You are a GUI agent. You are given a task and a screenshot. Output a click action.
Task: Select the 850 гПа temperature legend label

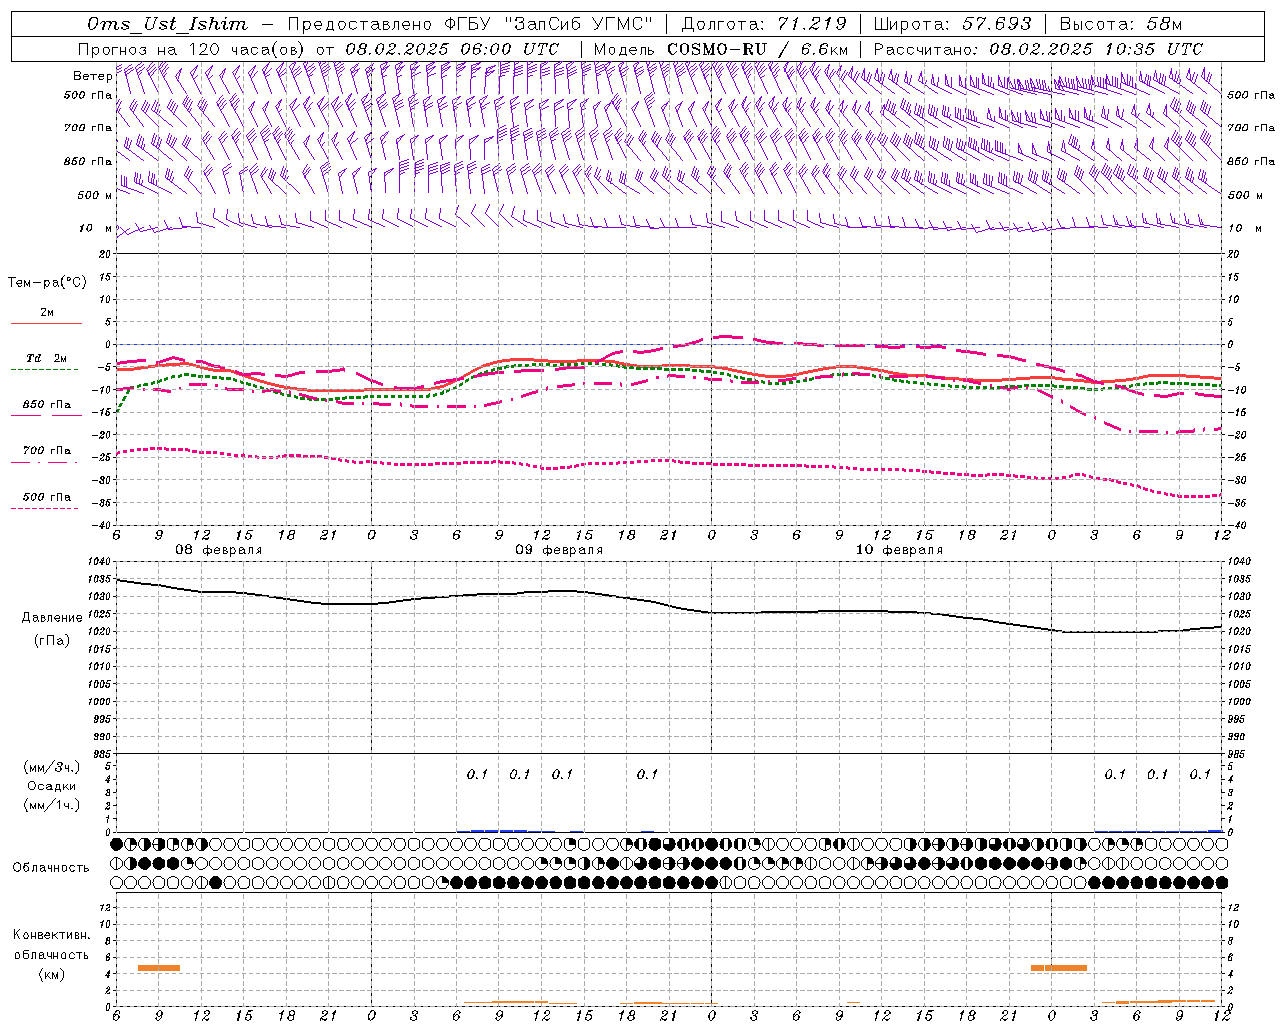click(47, 405)
